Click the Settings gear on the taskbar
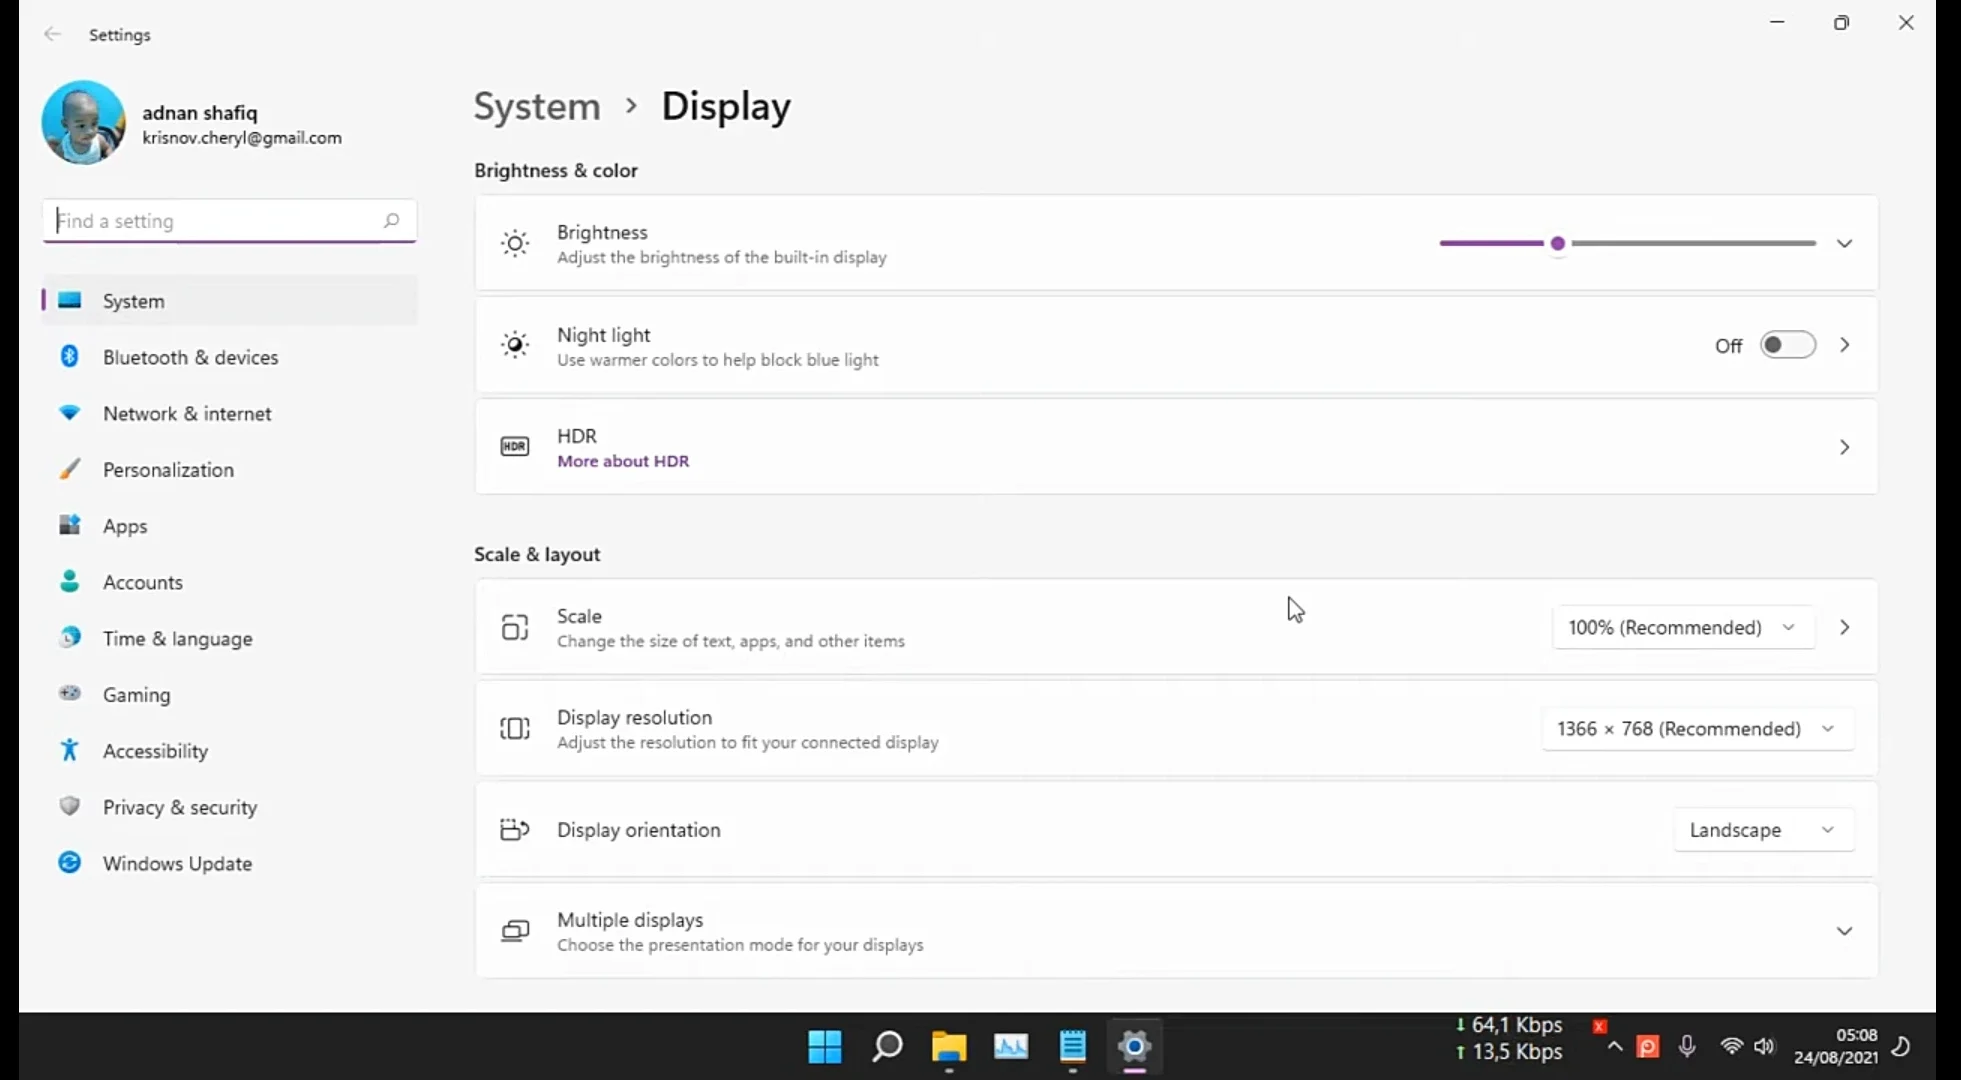 point(1134,1047)
